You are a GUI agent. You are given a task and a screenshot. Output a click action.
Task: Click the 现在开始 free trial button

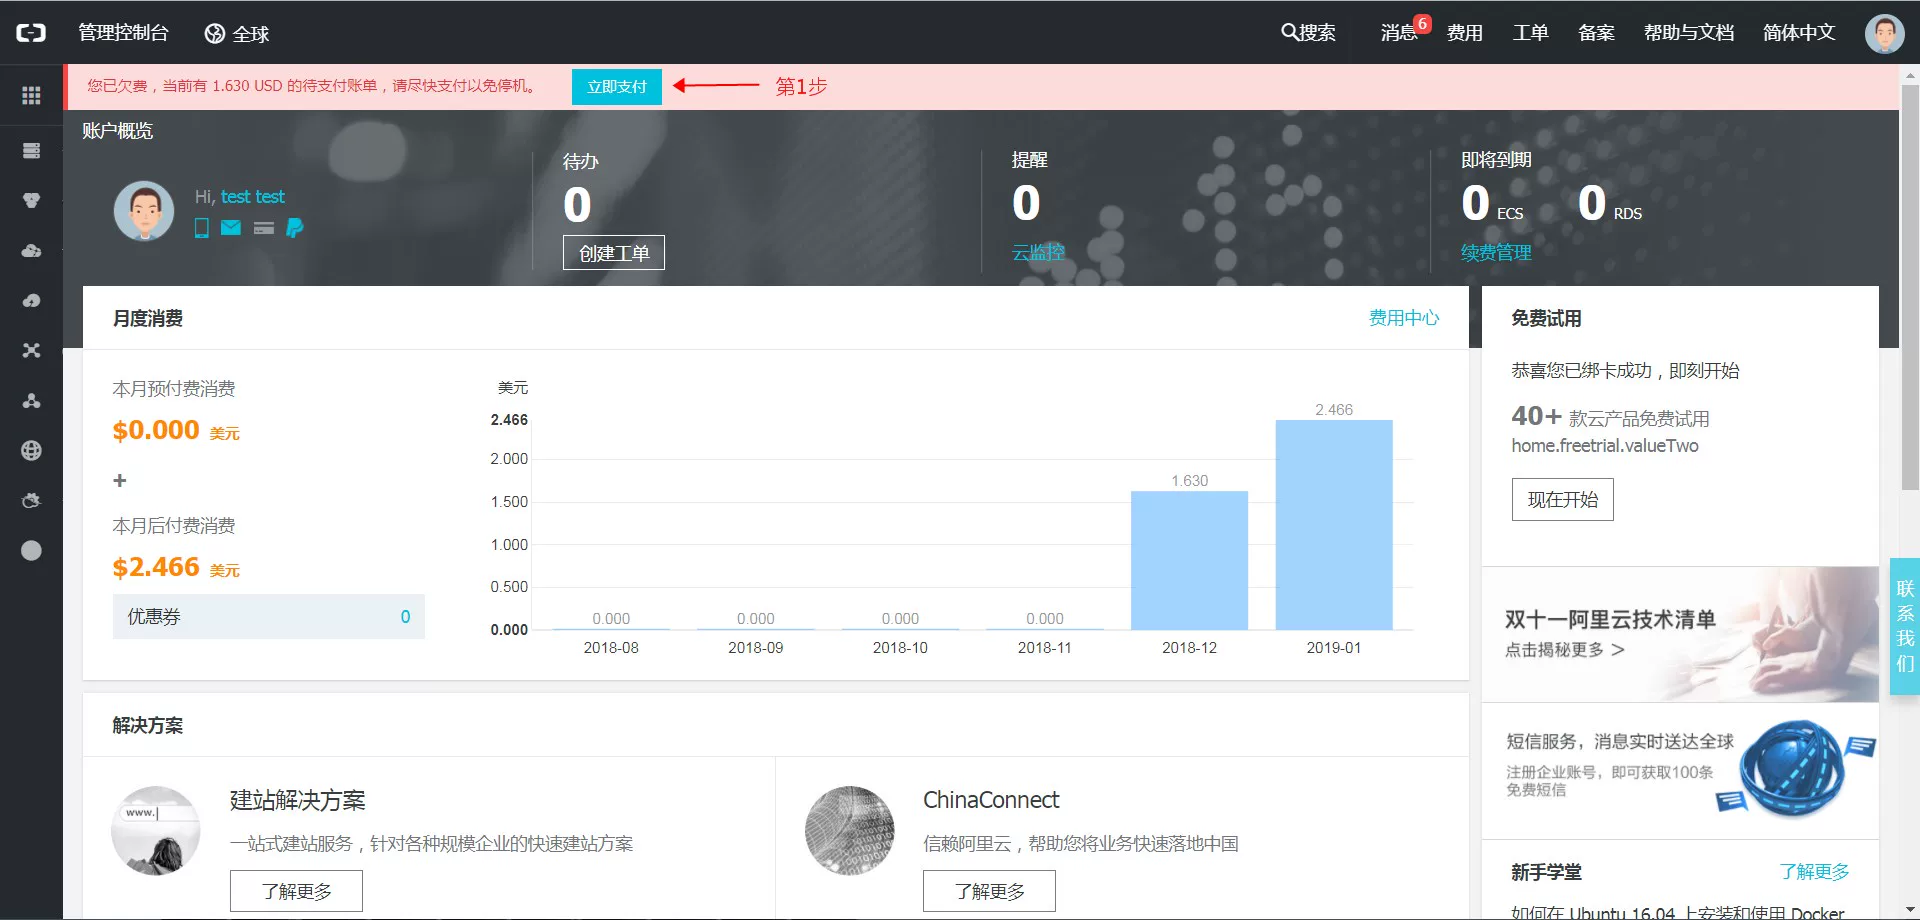click(1563, 500)
